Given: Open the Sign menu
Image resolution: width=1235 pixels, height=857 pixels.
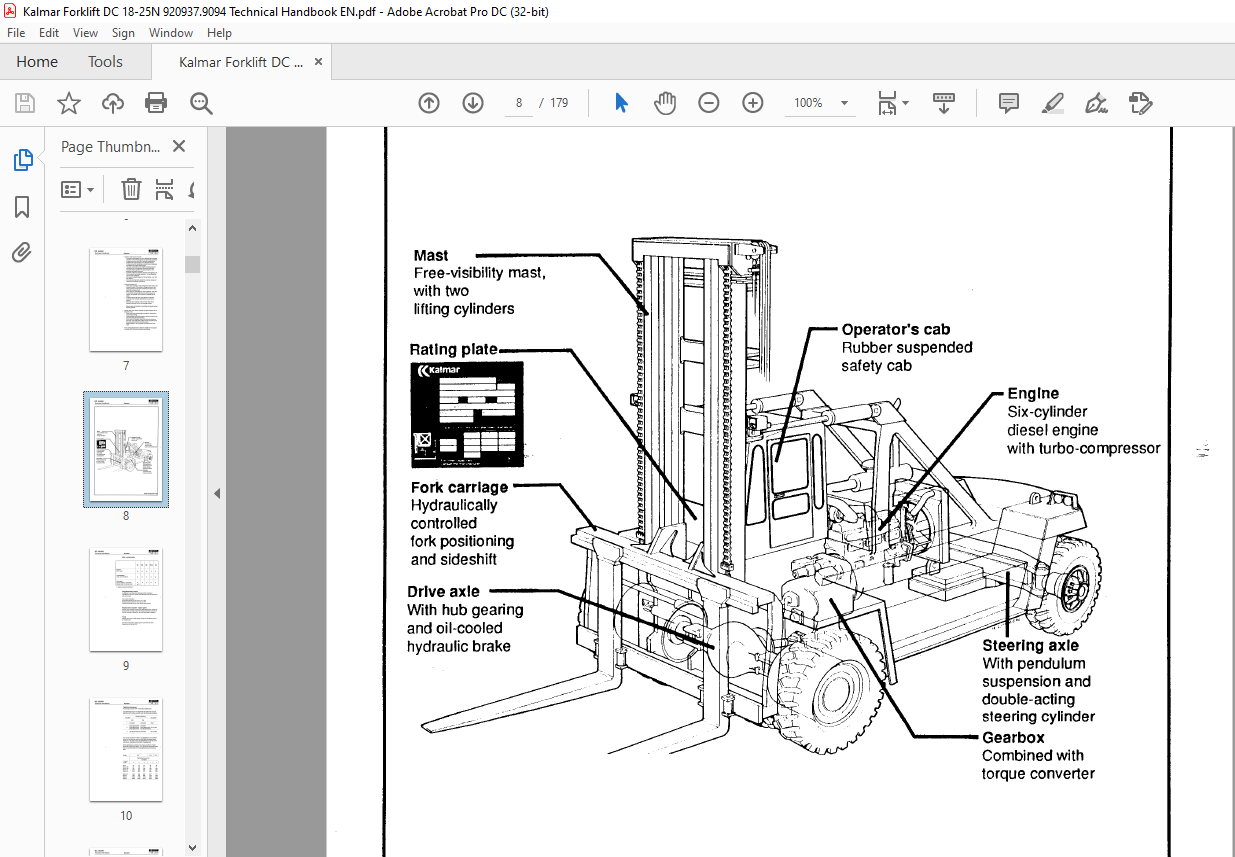Looking at the screenshot, I should 123,33.
